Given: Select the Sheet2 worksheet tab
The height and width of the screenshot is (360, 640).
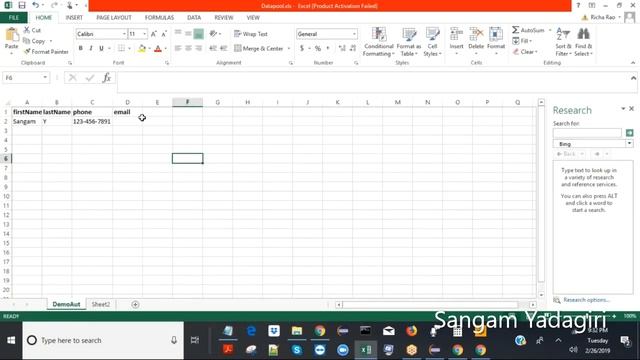Looking at the screenshot, I should [101, 304].
